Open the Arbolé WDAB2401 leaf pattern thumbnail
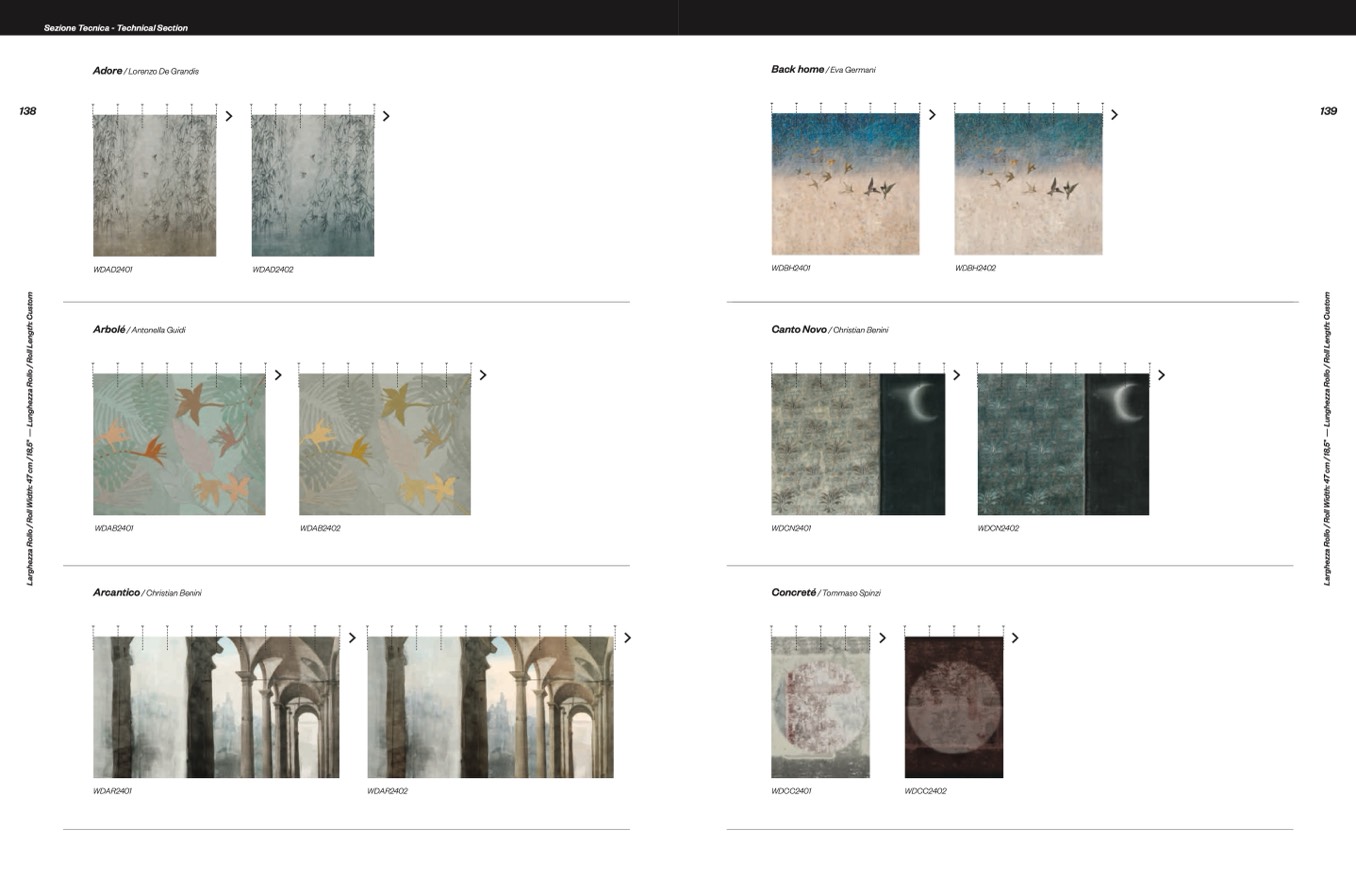The image size is (1356, 878). pyautogui.click(x=179, y=444)
